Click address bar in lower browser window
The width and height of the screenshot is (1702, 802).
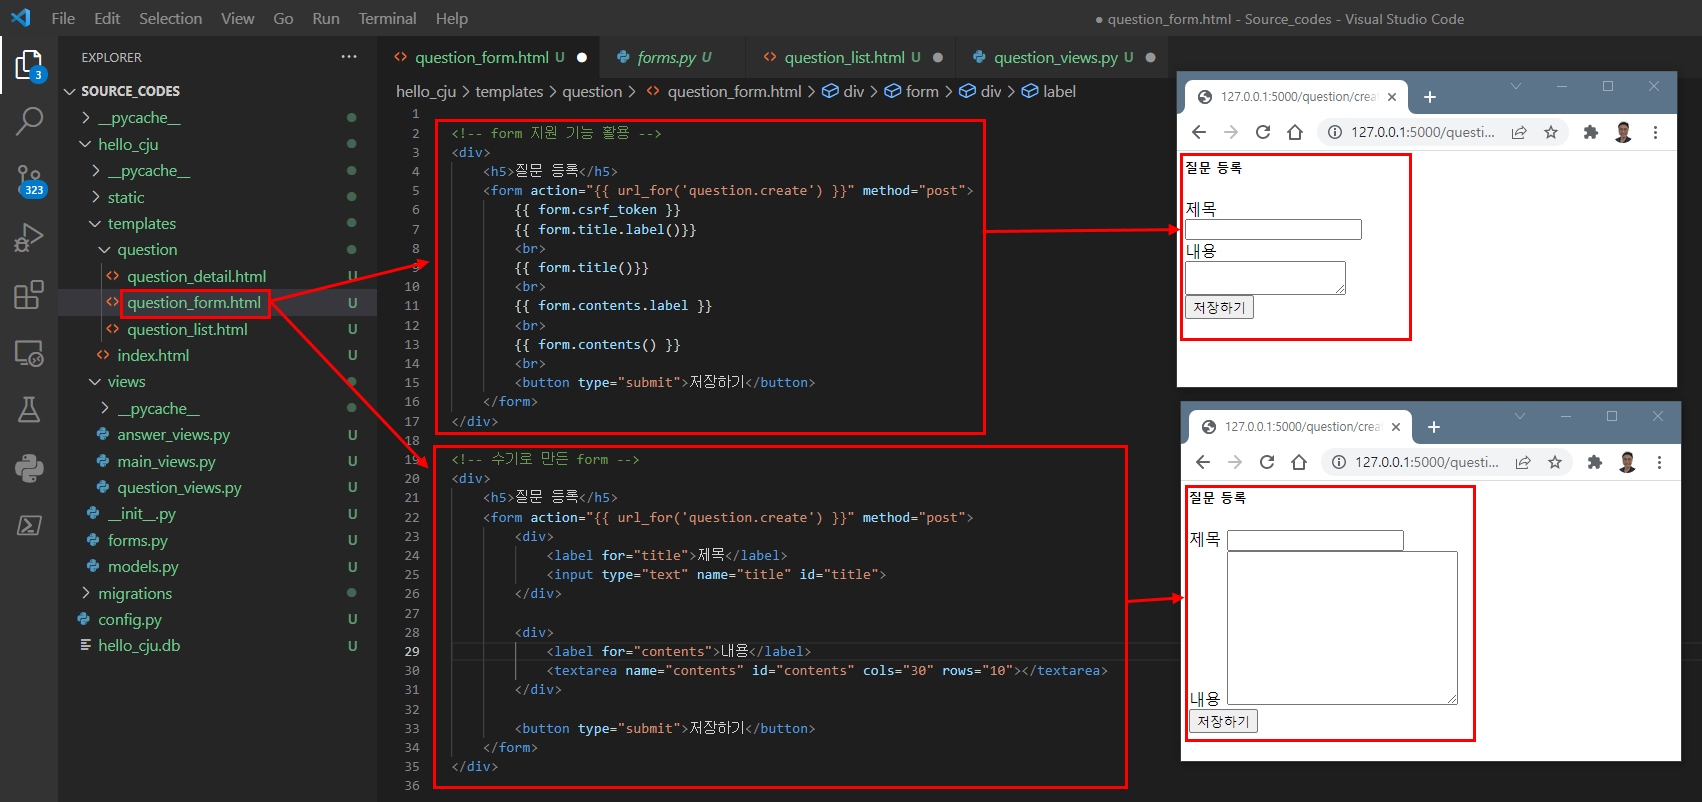1427,462
